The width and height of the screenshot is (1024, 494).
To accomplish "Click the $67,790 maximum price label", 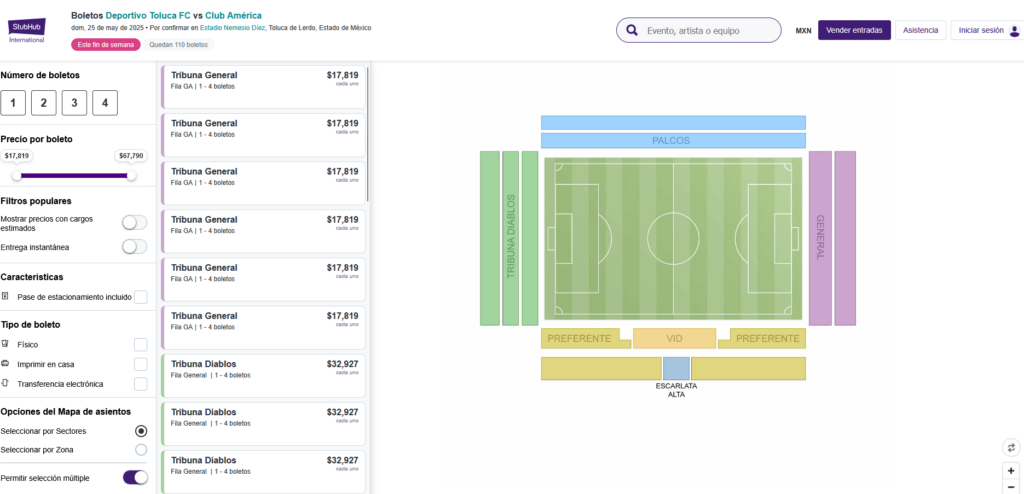I will point(131,156).
